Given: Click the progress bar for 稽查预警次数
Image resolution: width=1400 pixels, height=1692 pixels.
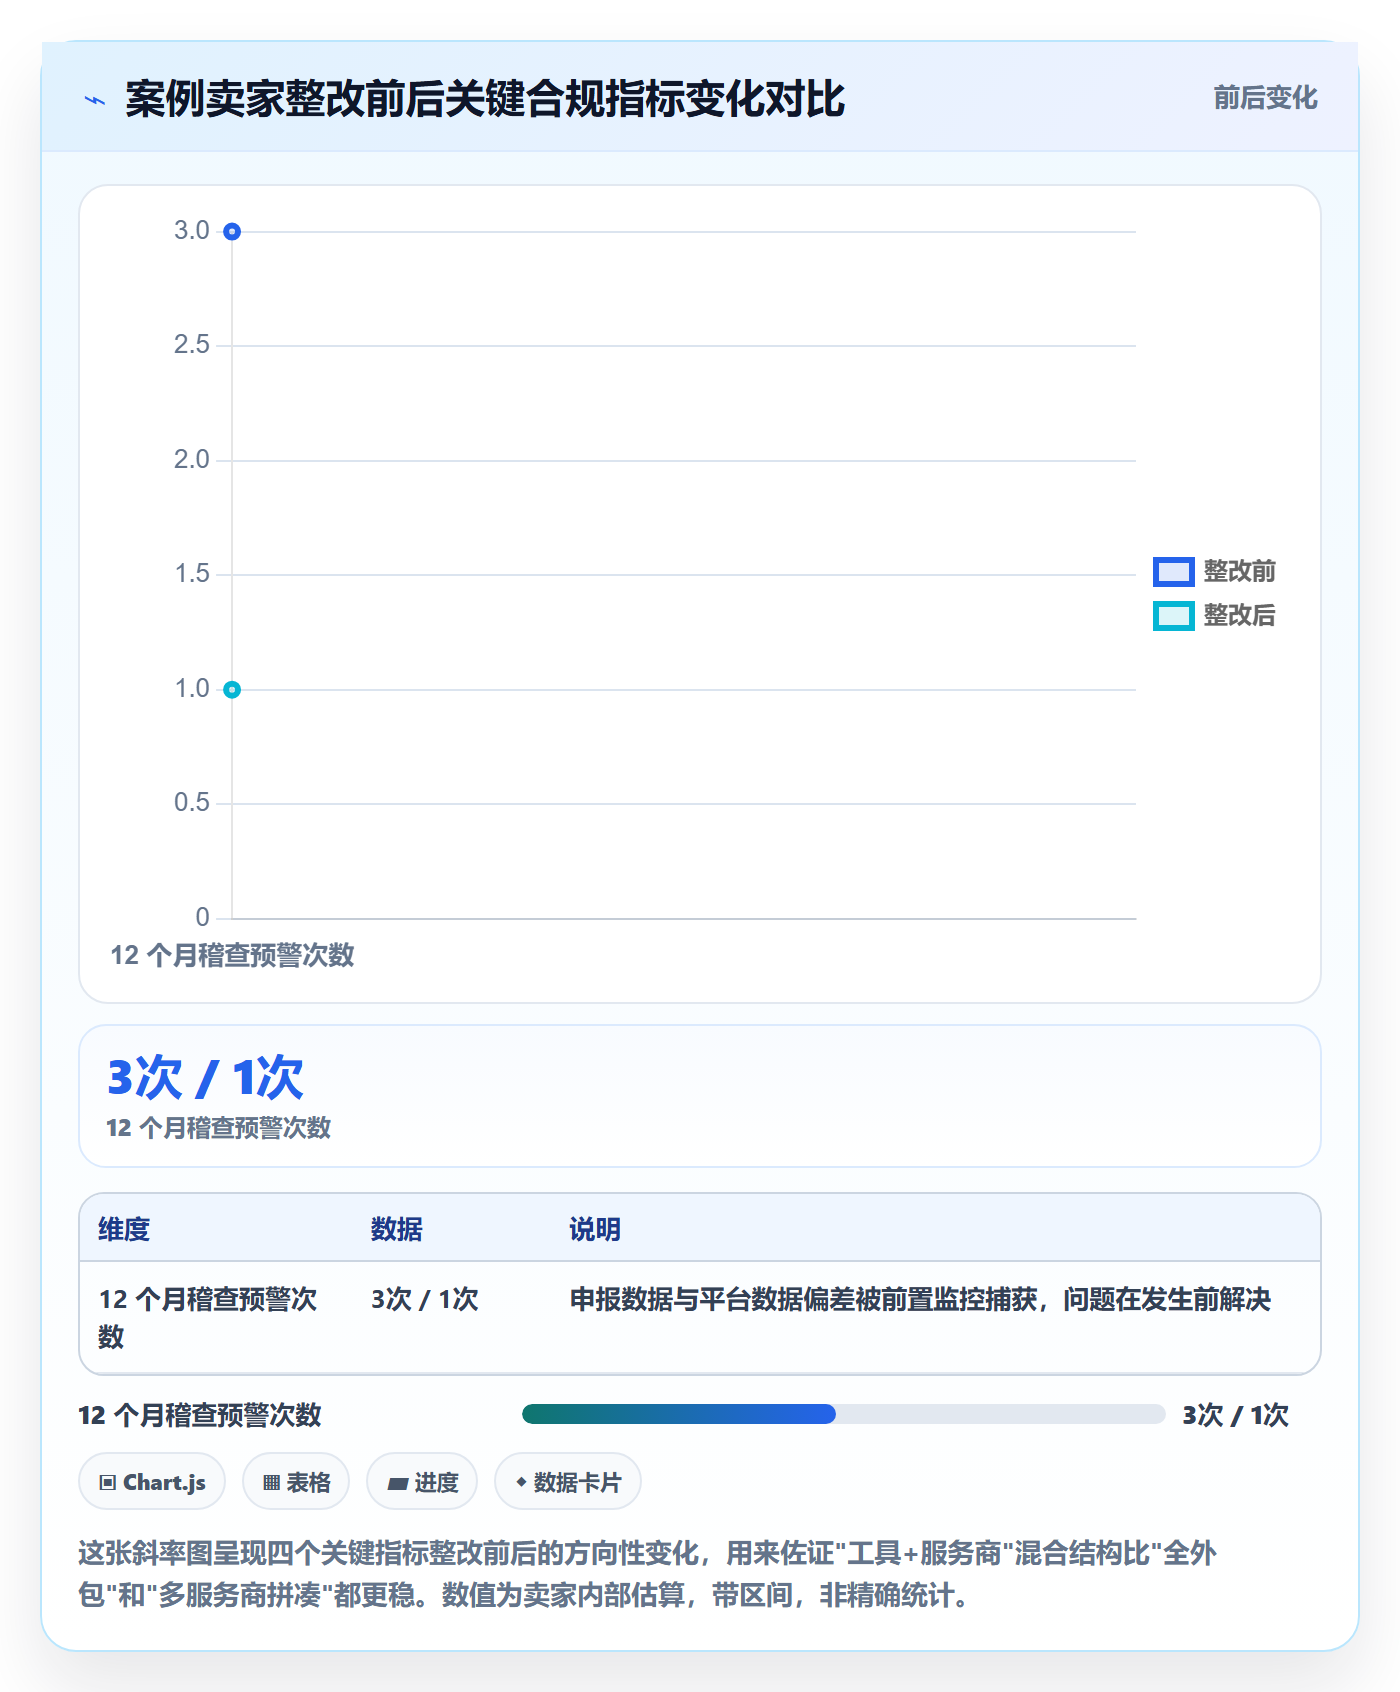Looking at the screenshot, I should click(844, 1414).
